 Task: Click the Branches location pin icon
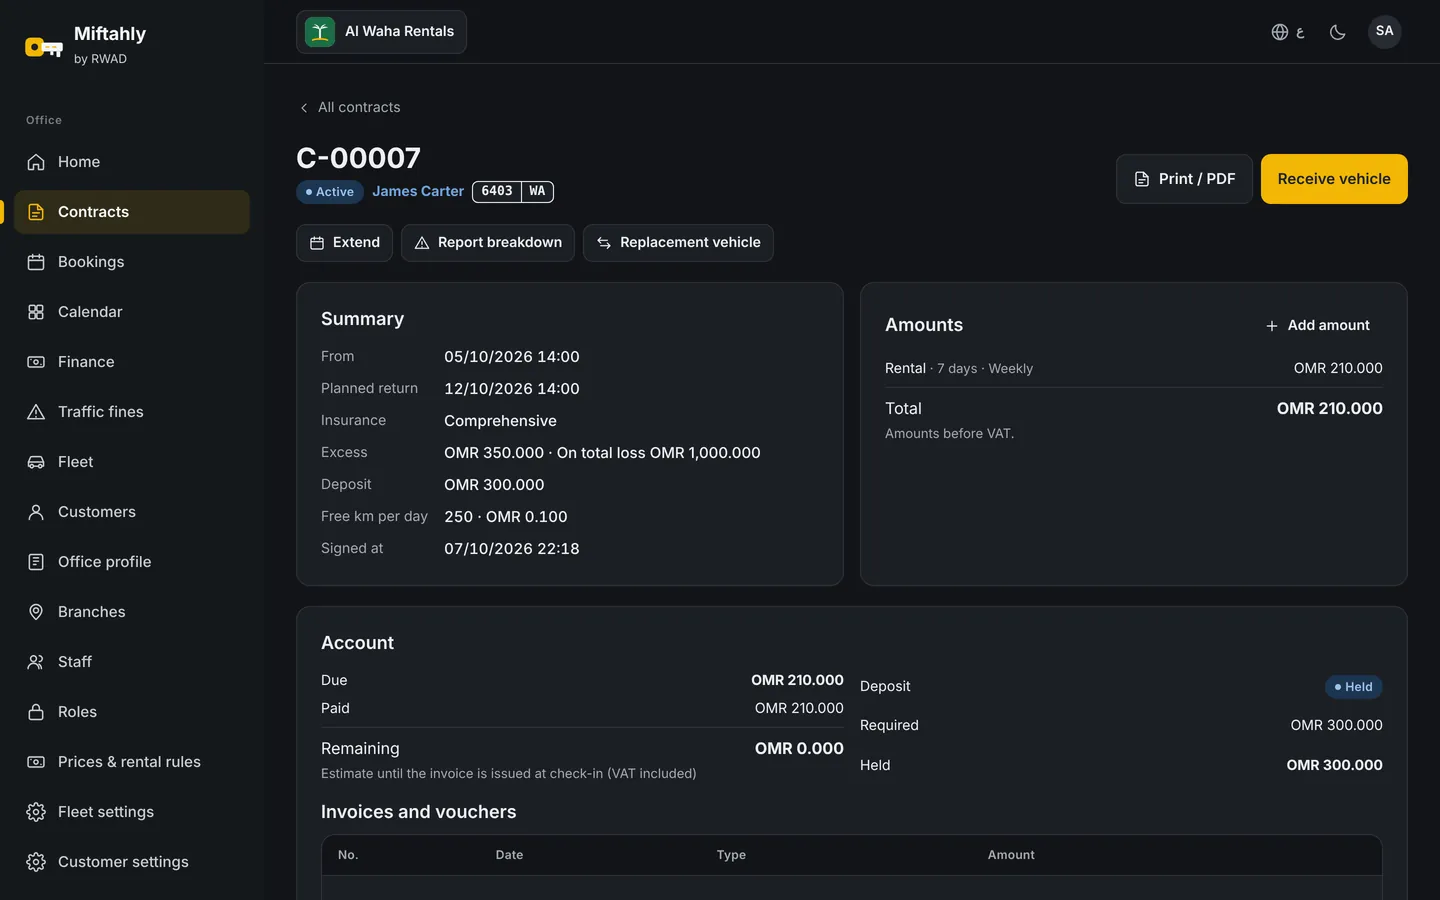pos(36,612)
